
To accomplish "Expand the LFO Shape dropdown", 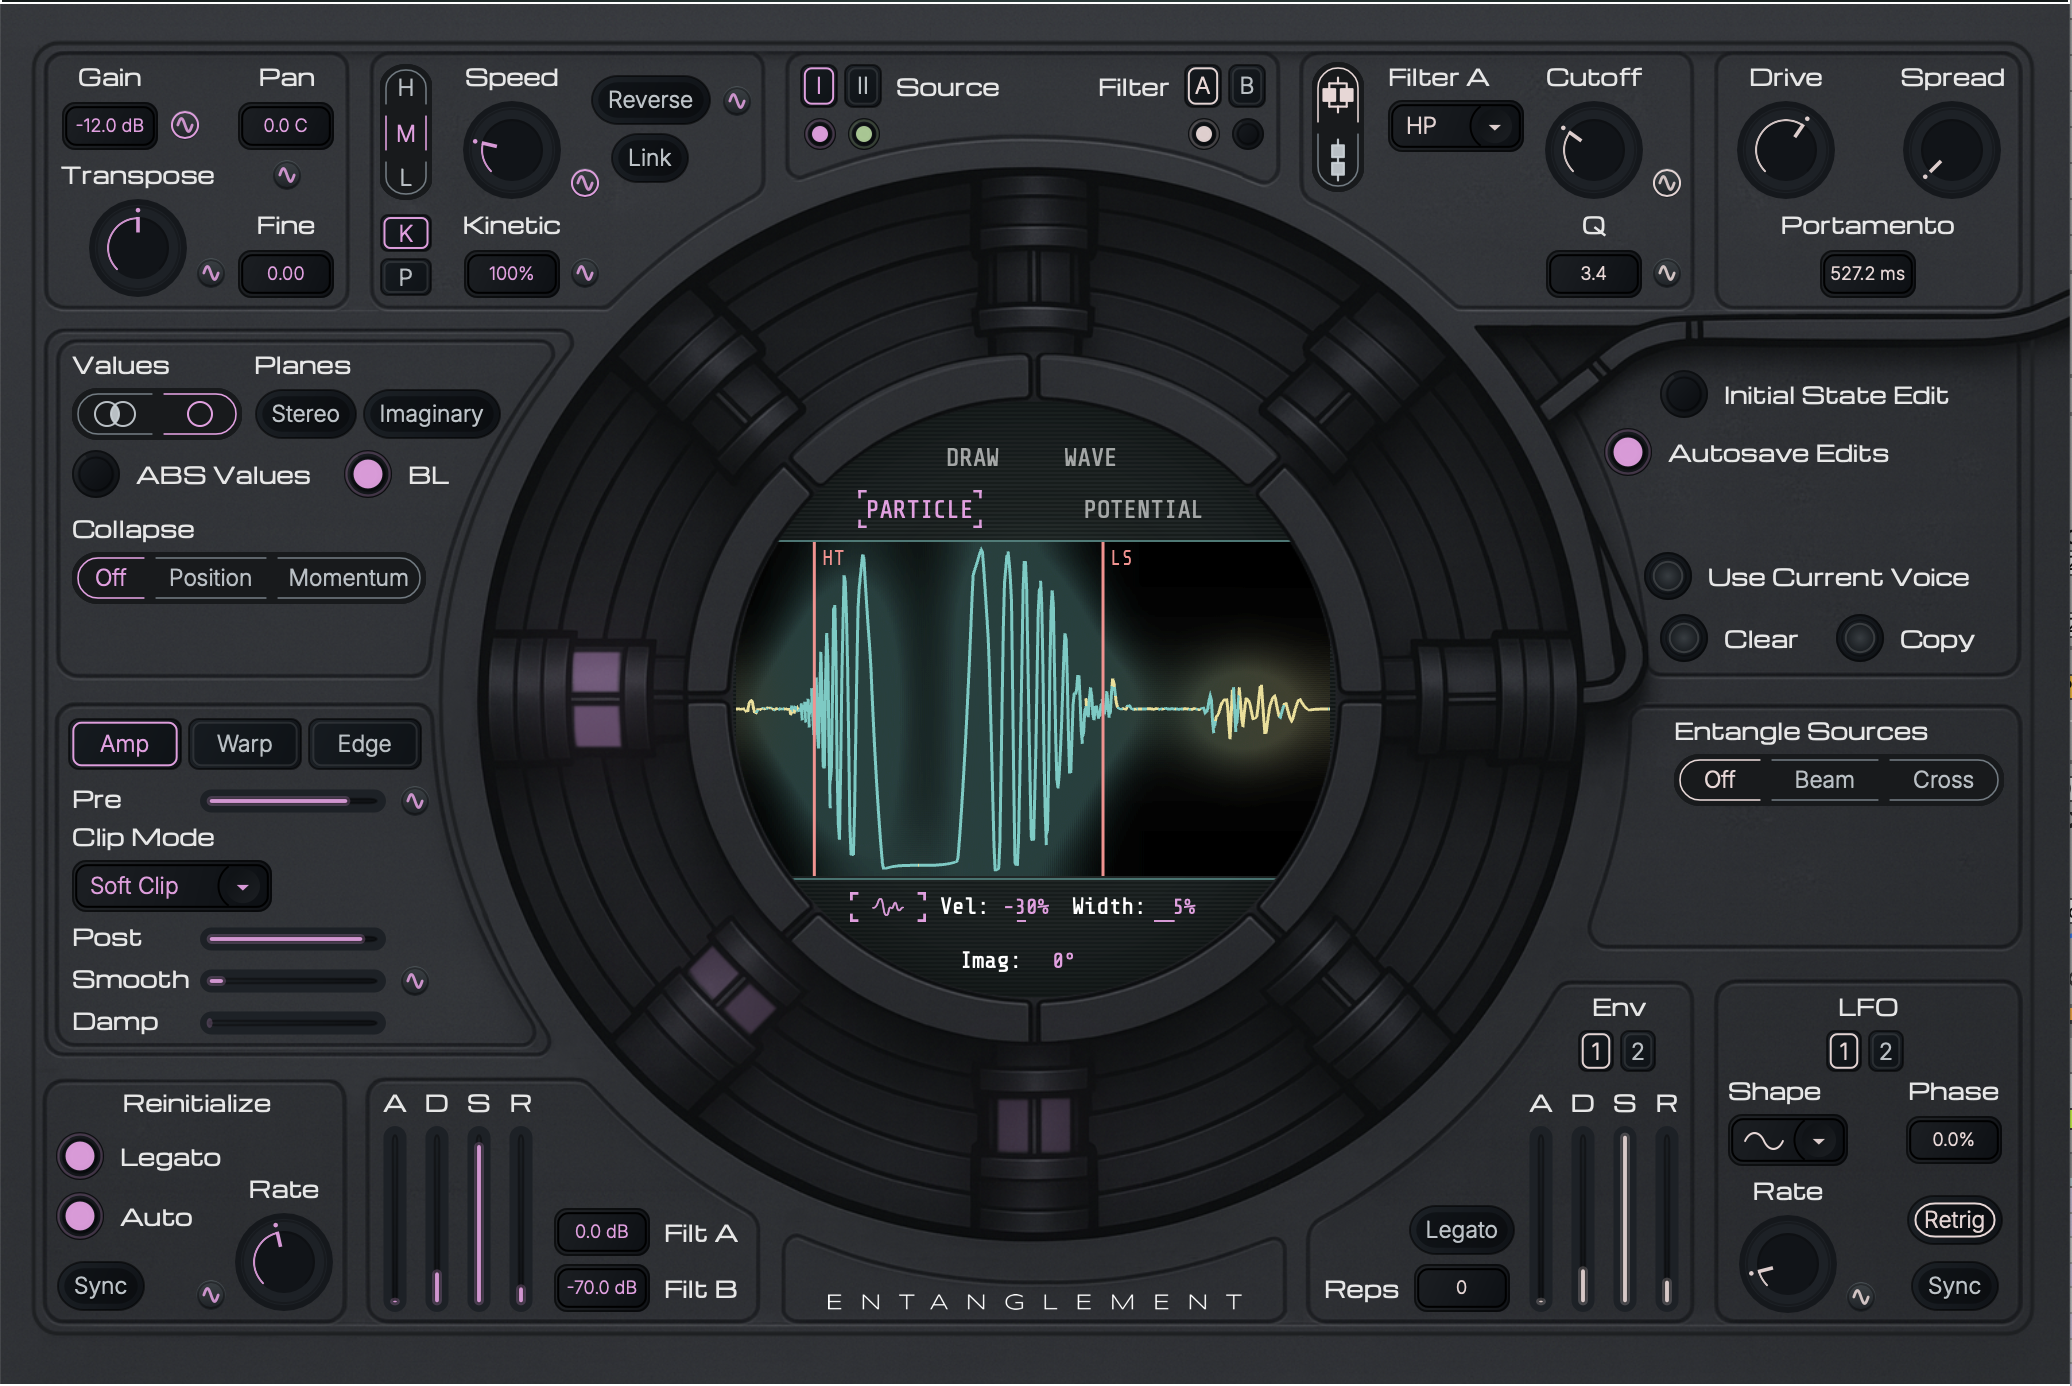I will (x=1818, y=1141).
